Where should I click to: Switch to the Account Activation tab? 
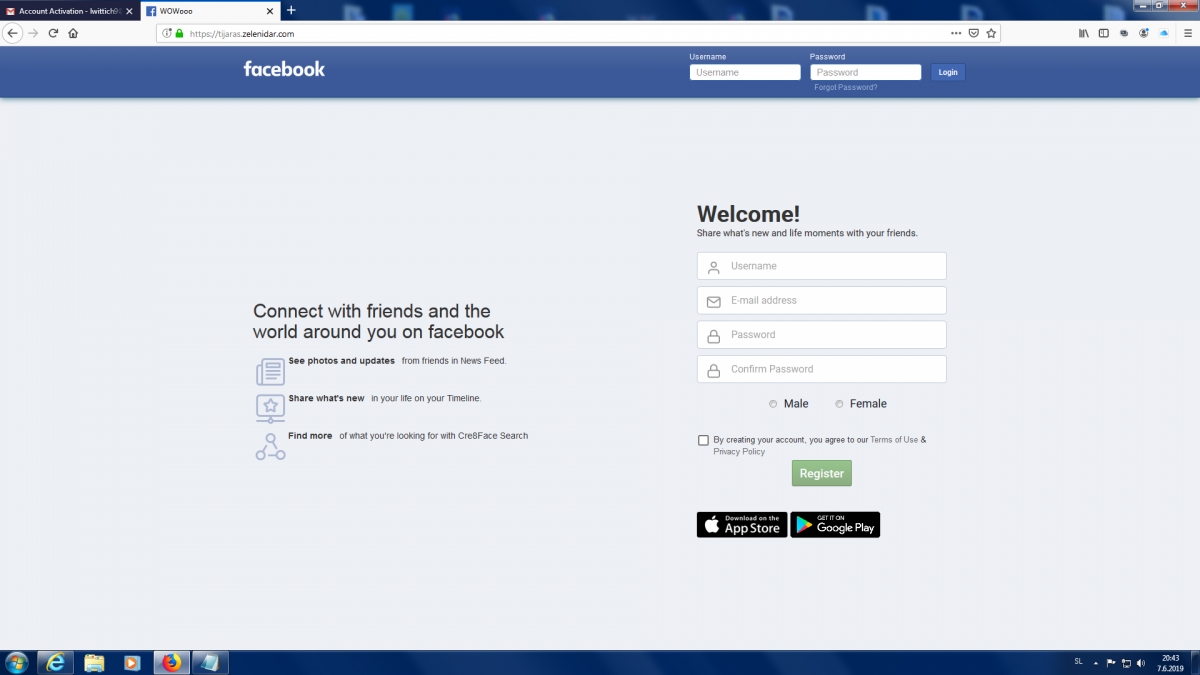tap(65, 11)
